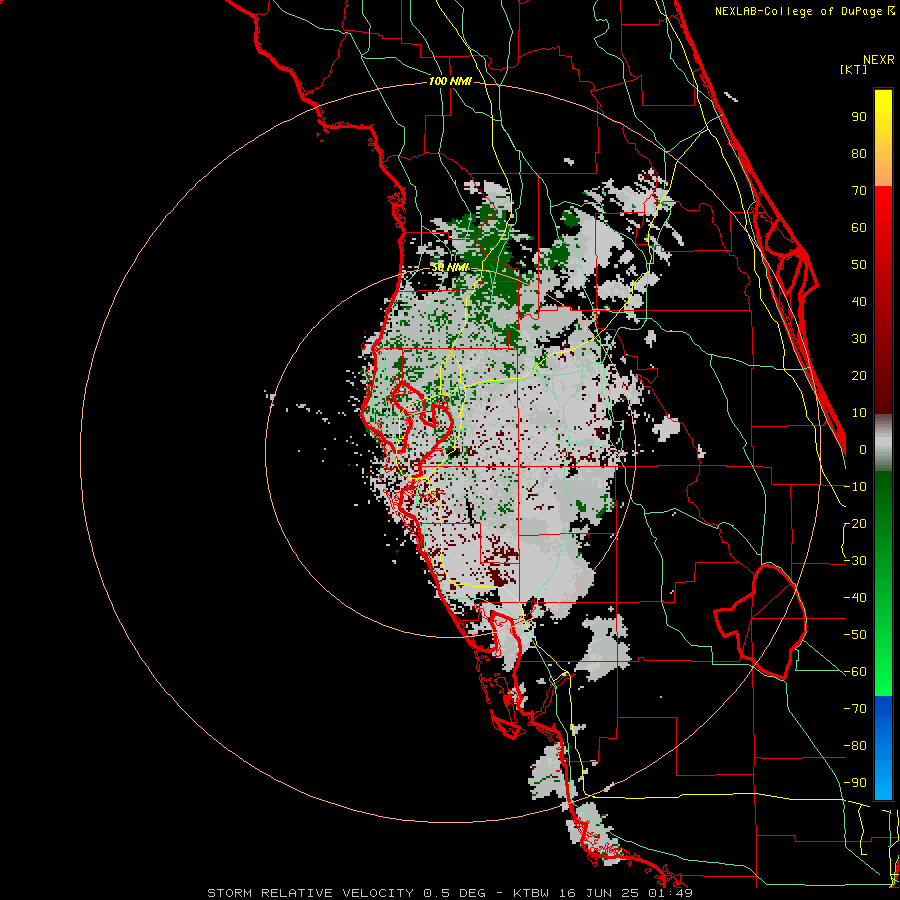Select the -80 value on the scale
Image resolution: width=900 pixels, height=900 pixels.
(855, 746)
